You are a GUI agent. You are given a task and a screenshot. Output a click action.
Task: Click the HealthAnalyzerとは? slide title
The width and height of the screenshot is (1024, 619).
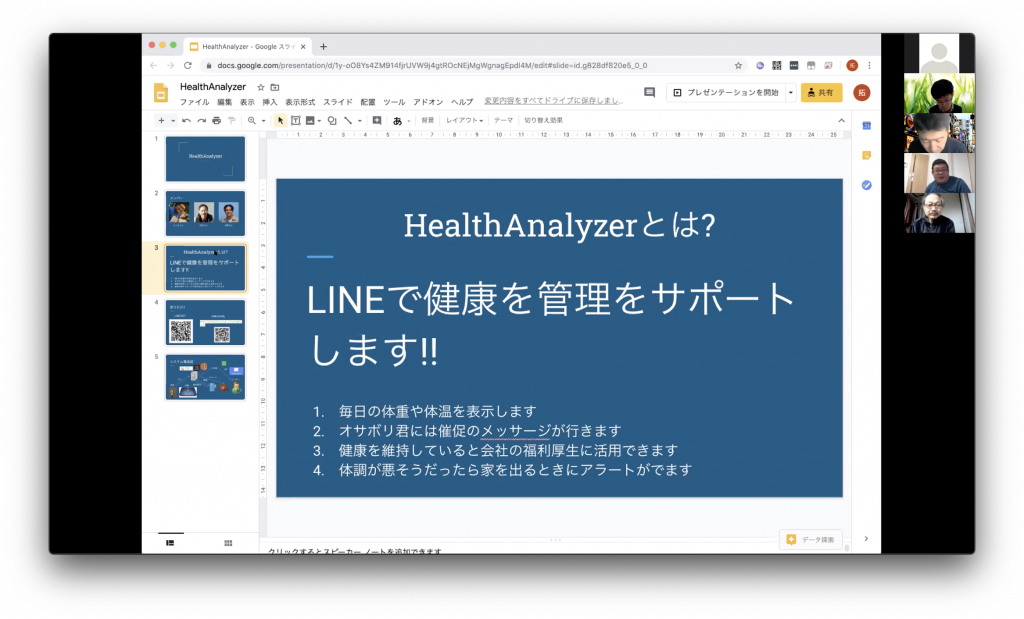coord(560,226)
